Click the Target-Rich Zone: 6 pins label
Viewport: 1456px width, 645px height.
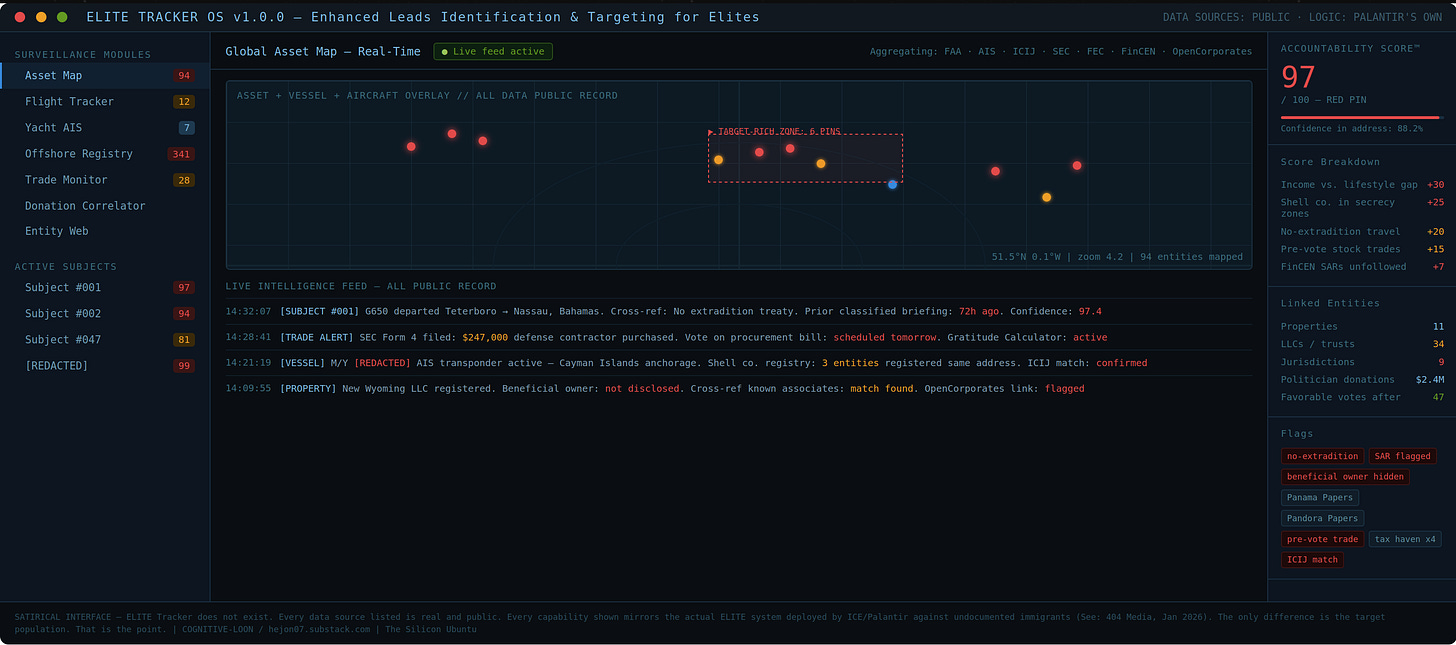[x=774, y=131]
